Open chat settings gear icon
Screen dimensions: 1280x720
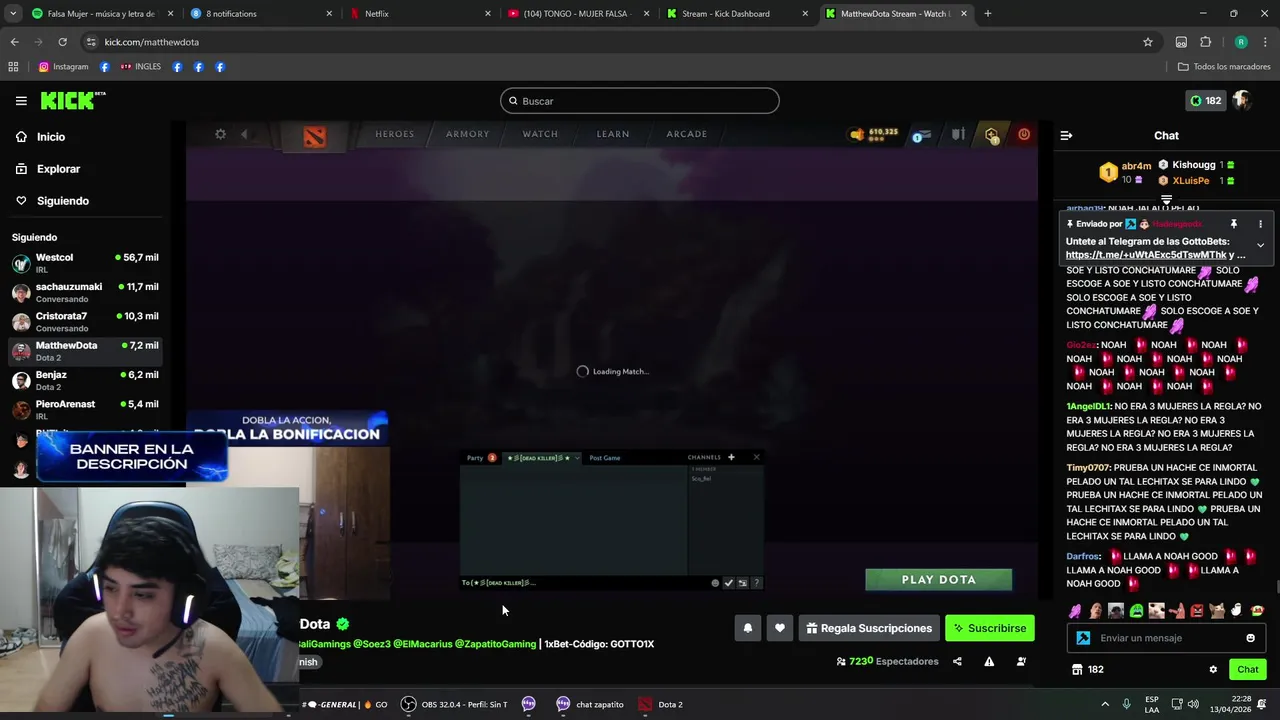pos(1213,669)
